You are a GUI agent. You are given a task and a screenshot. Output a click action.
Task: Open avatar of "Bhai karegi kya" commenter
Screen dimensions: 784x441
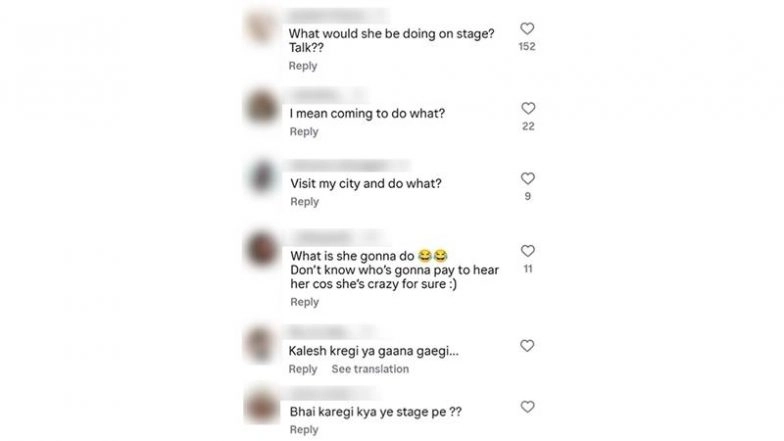[261, 406]
